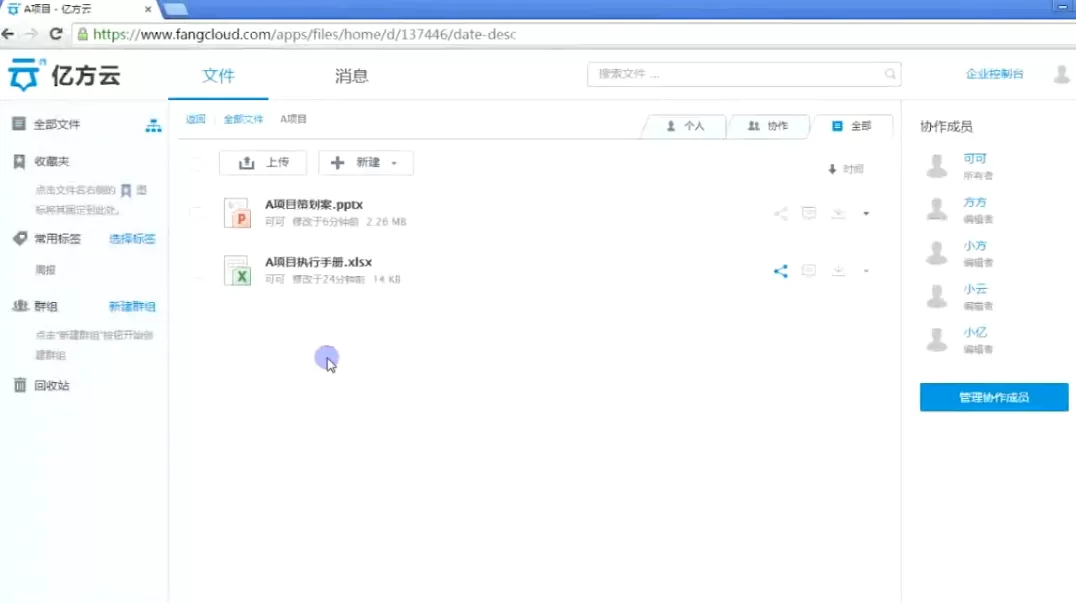Click the A项目 breadcrumb text
The width and height of the screenshot is (1076, 604).
(293, 119)
